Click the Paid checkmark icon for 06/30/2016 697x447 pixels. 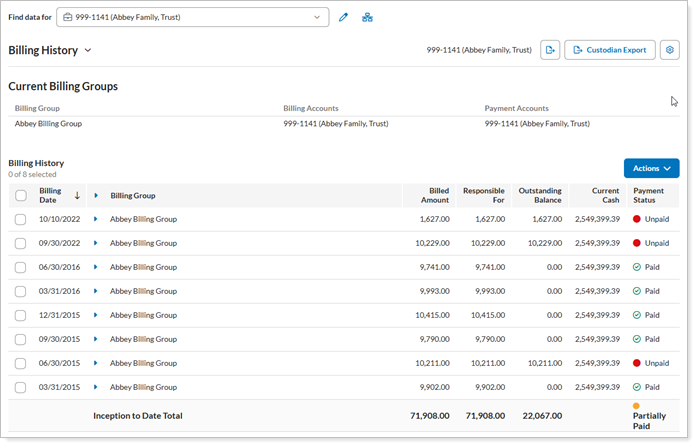[x=637, y=268]
